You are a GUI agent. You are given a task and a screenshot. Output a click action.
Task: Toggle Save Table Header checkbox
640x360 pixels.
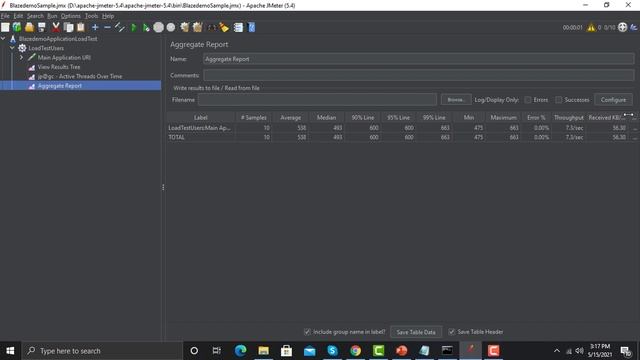[x=451, y=332]
